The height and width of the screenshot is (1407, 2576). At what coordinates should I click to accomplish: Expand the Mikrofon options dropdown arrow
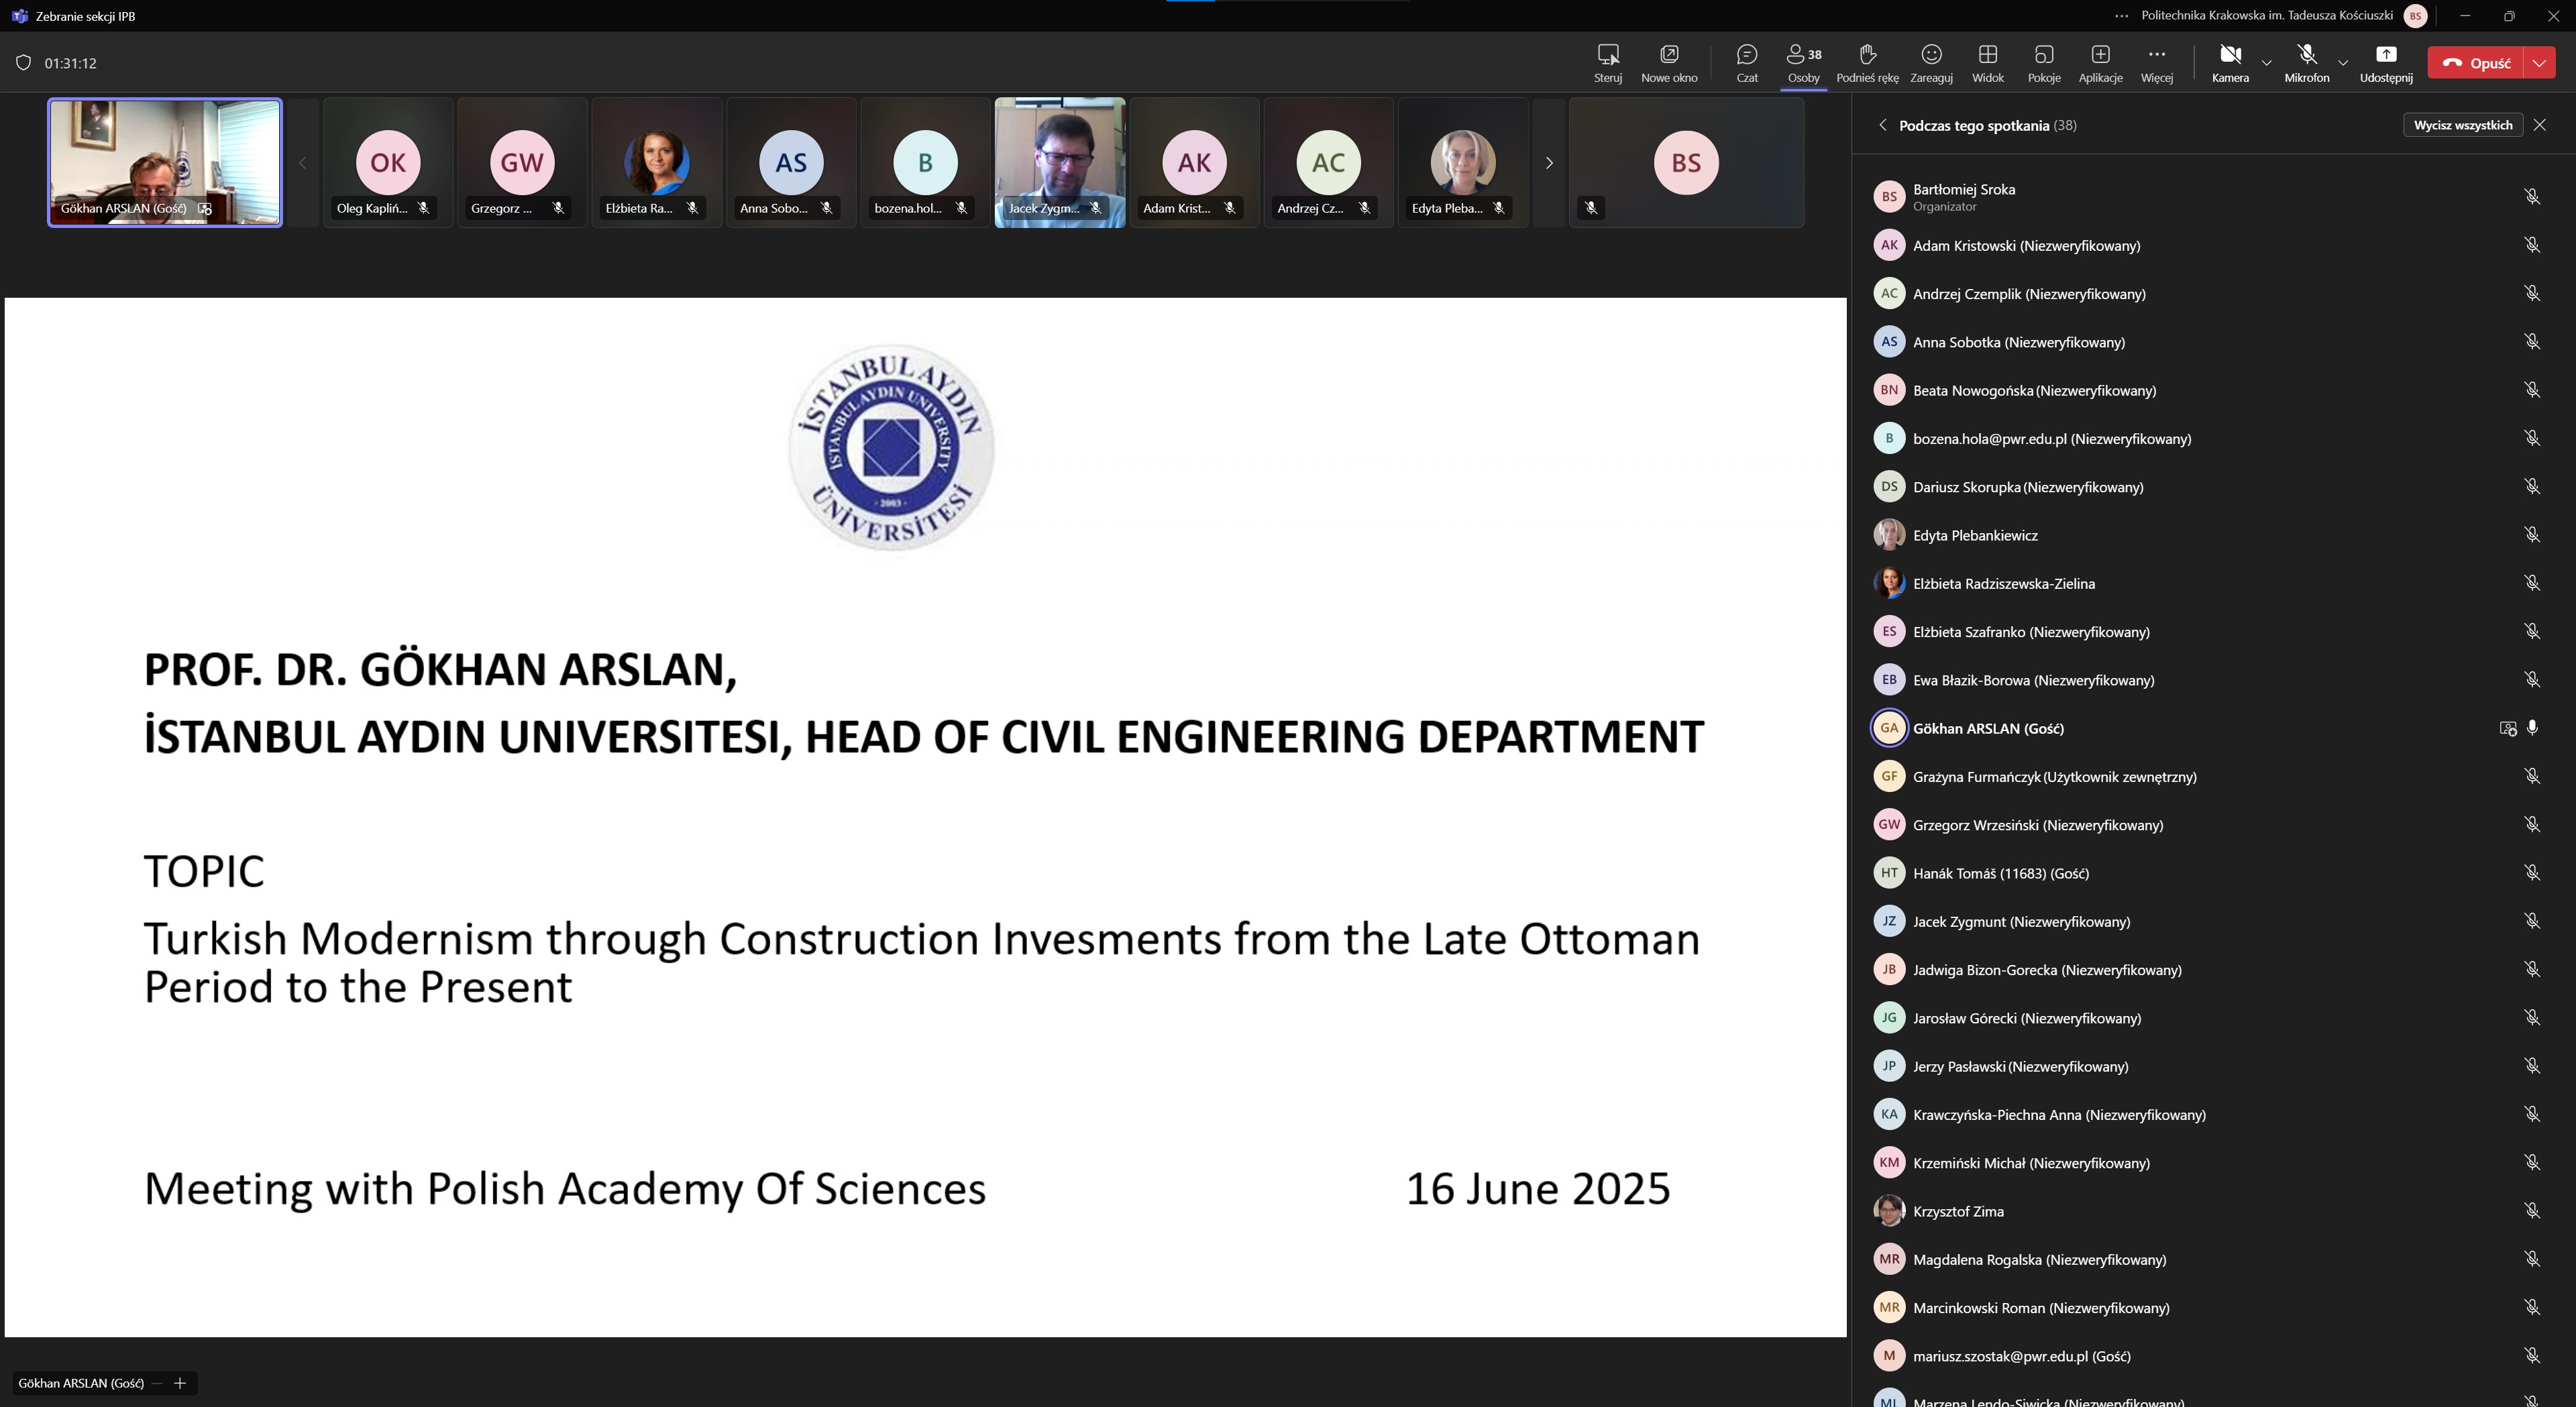pyautogui.click(x=2342, y=63)
